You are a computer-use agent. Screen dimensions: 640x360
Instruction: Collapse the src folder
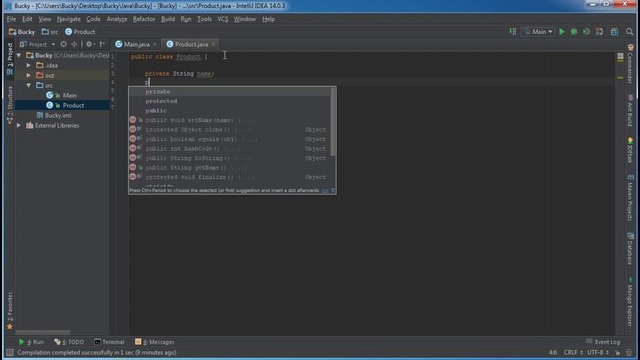(x=29, y=85)
